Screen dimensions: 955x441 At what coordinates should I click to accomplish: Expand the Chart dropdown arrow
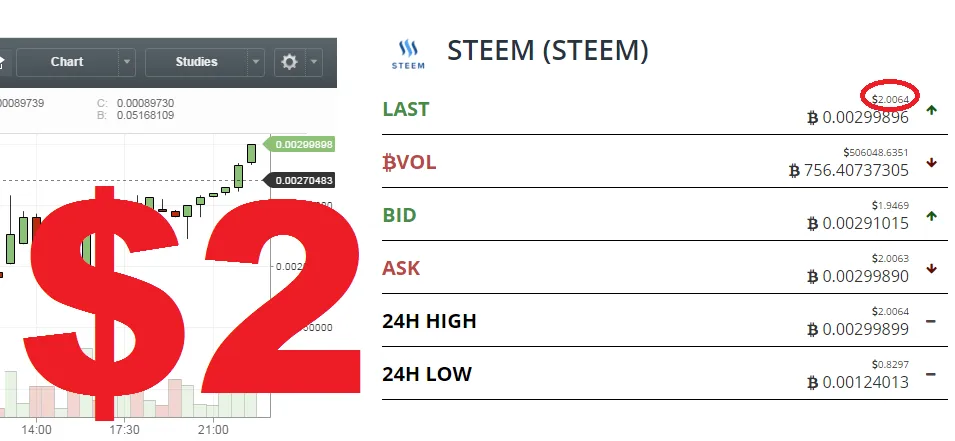pos(127,62)
